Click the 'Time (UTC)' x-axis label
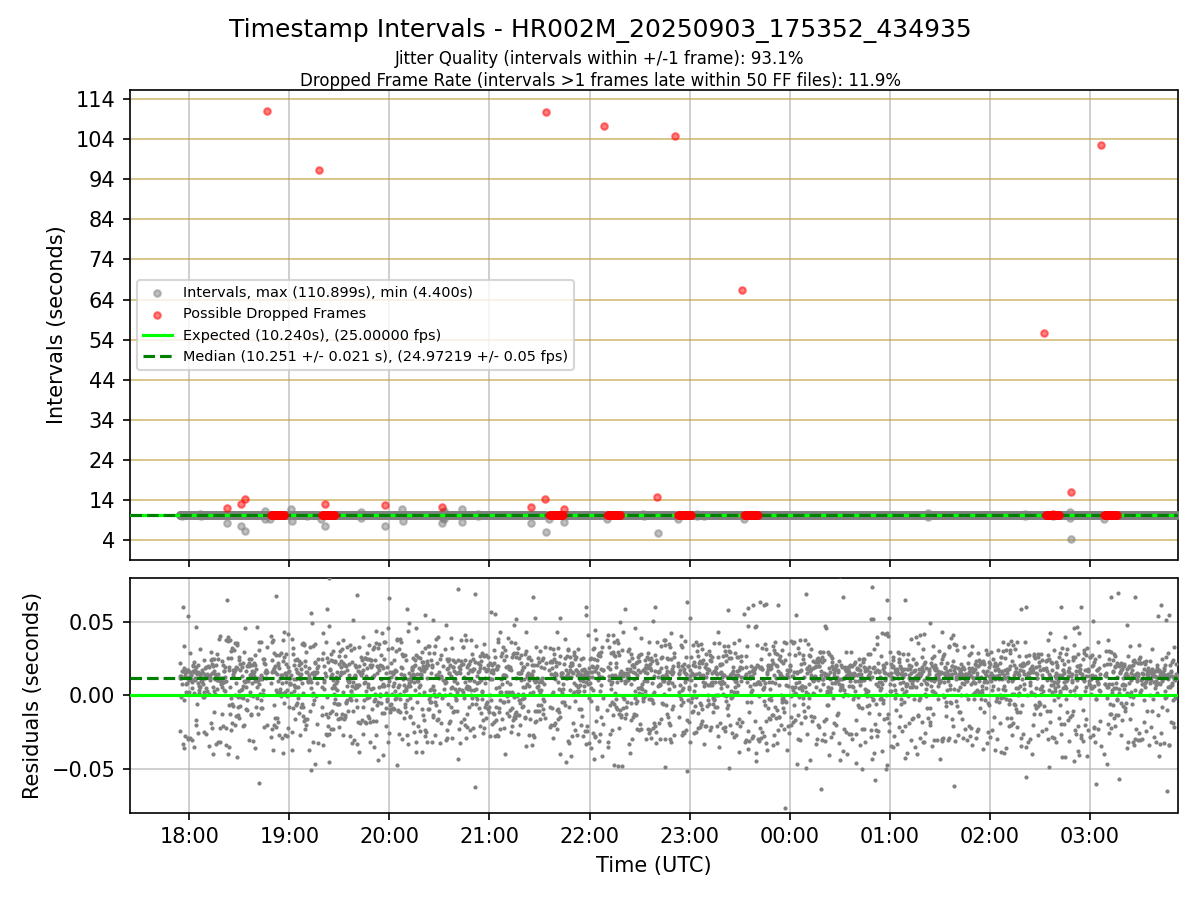1200x900 pixels. point(654,865)
